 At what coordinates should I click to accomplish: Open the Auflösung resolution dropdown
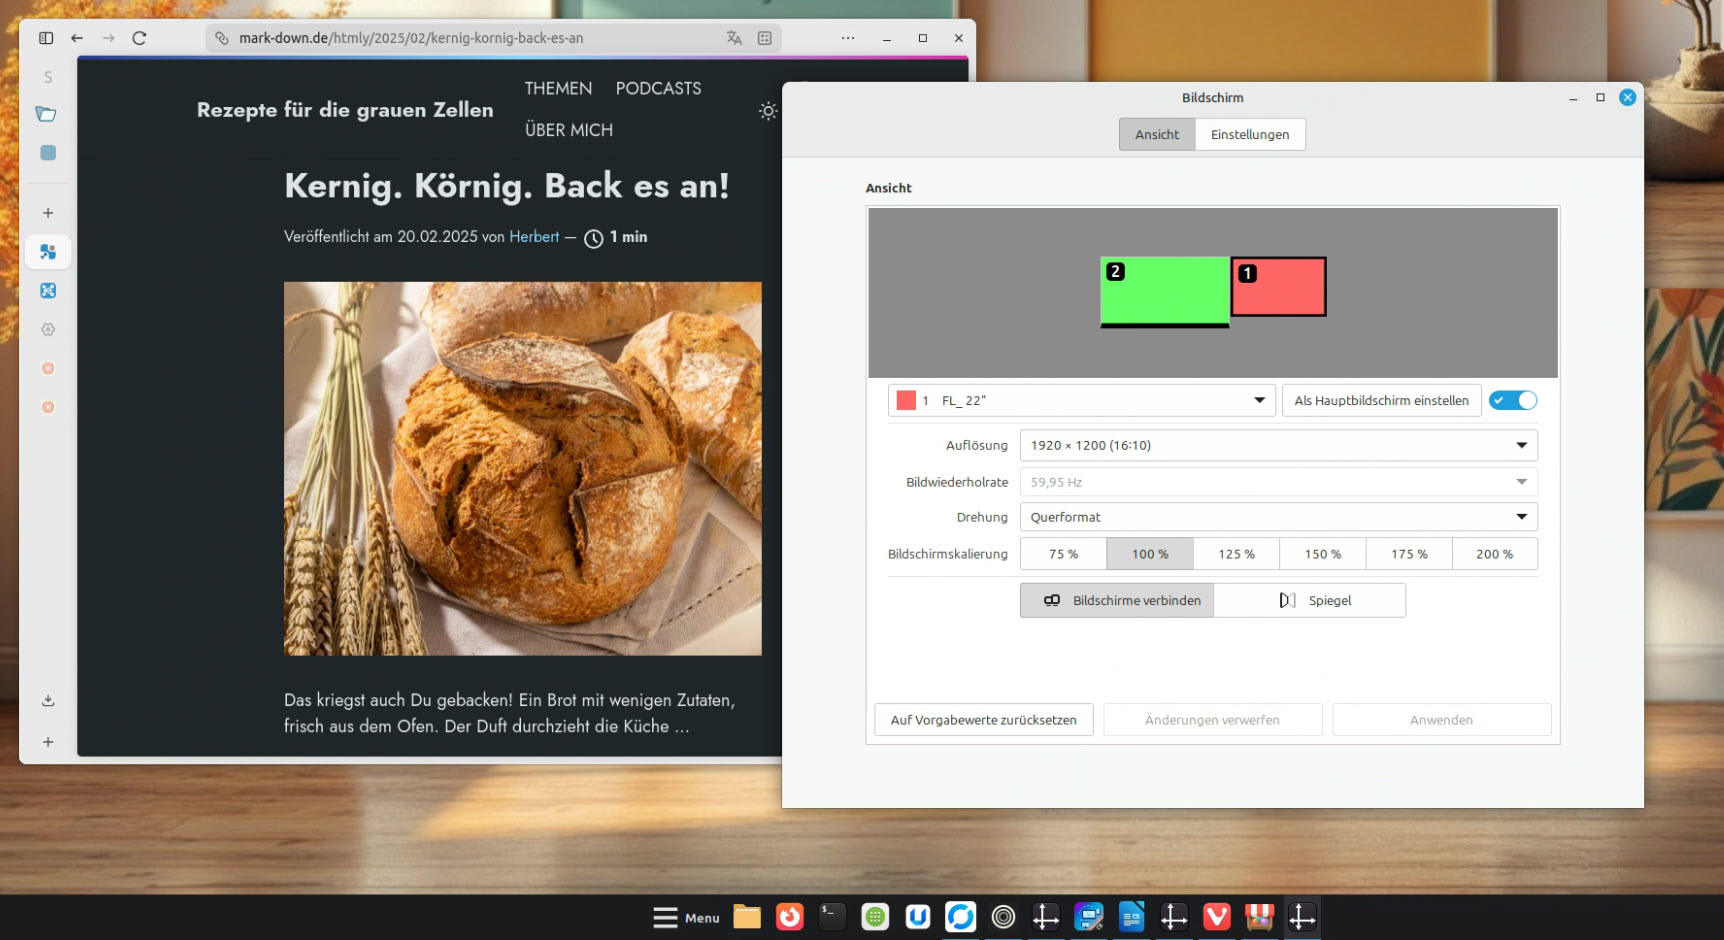click(x=1278, y=445)
